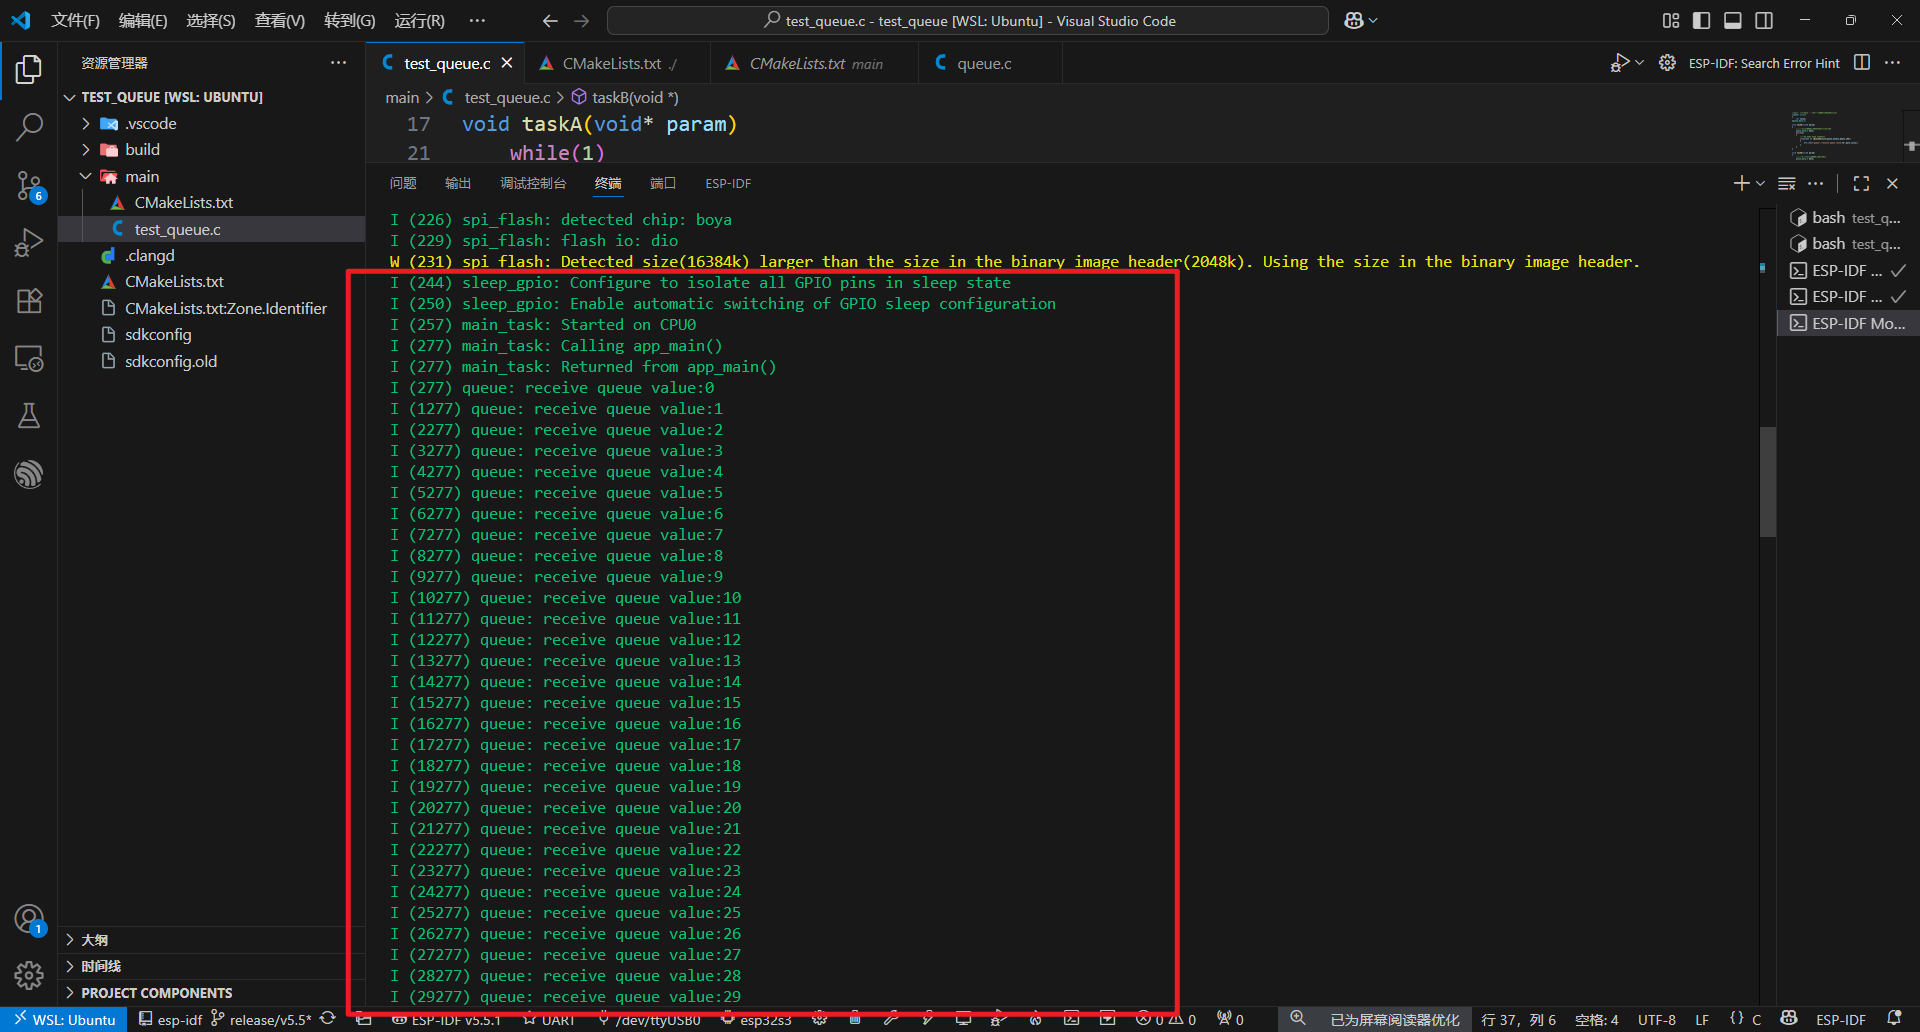
Task: Open Manage gear in activity bar
Action: click(29, 975)
